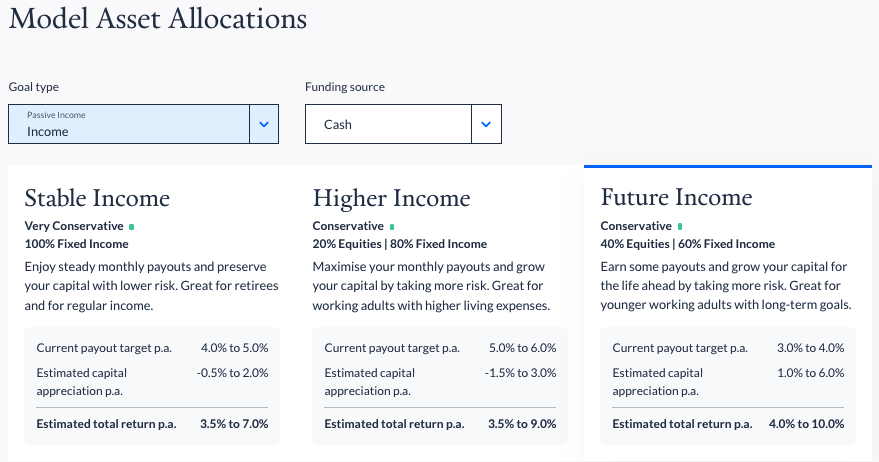This screenshot has width=879, height=462.
Task: Click the Model Asset Allocations title
Action: 158,19
